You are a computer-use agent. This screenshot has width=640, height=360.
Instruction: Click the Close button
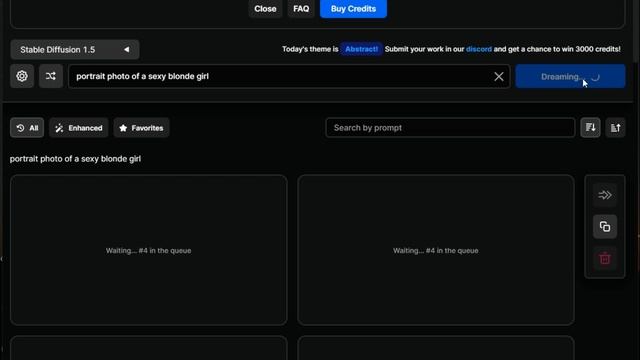[265, 9]
